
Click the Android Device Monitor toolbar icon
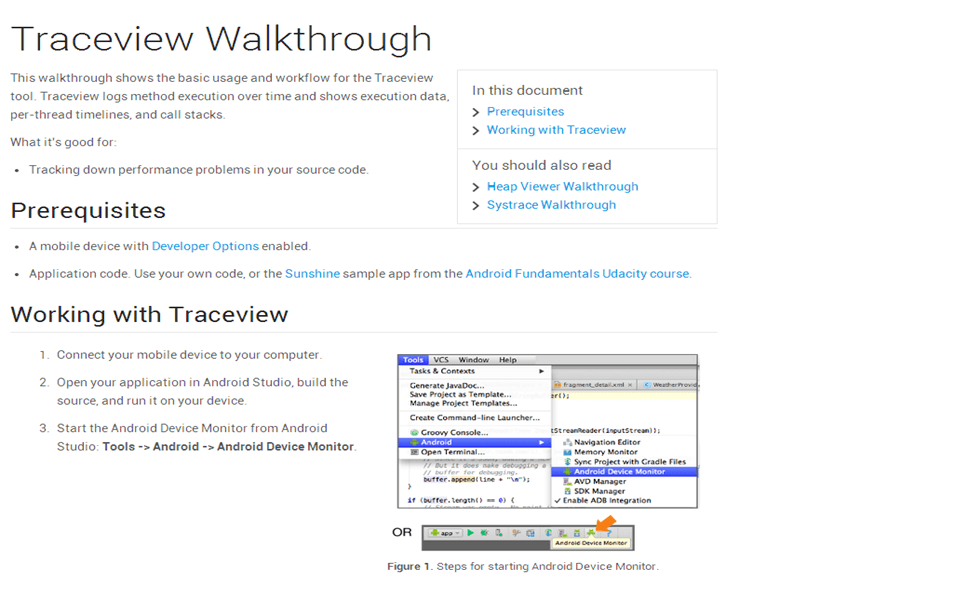coord(591,533)
